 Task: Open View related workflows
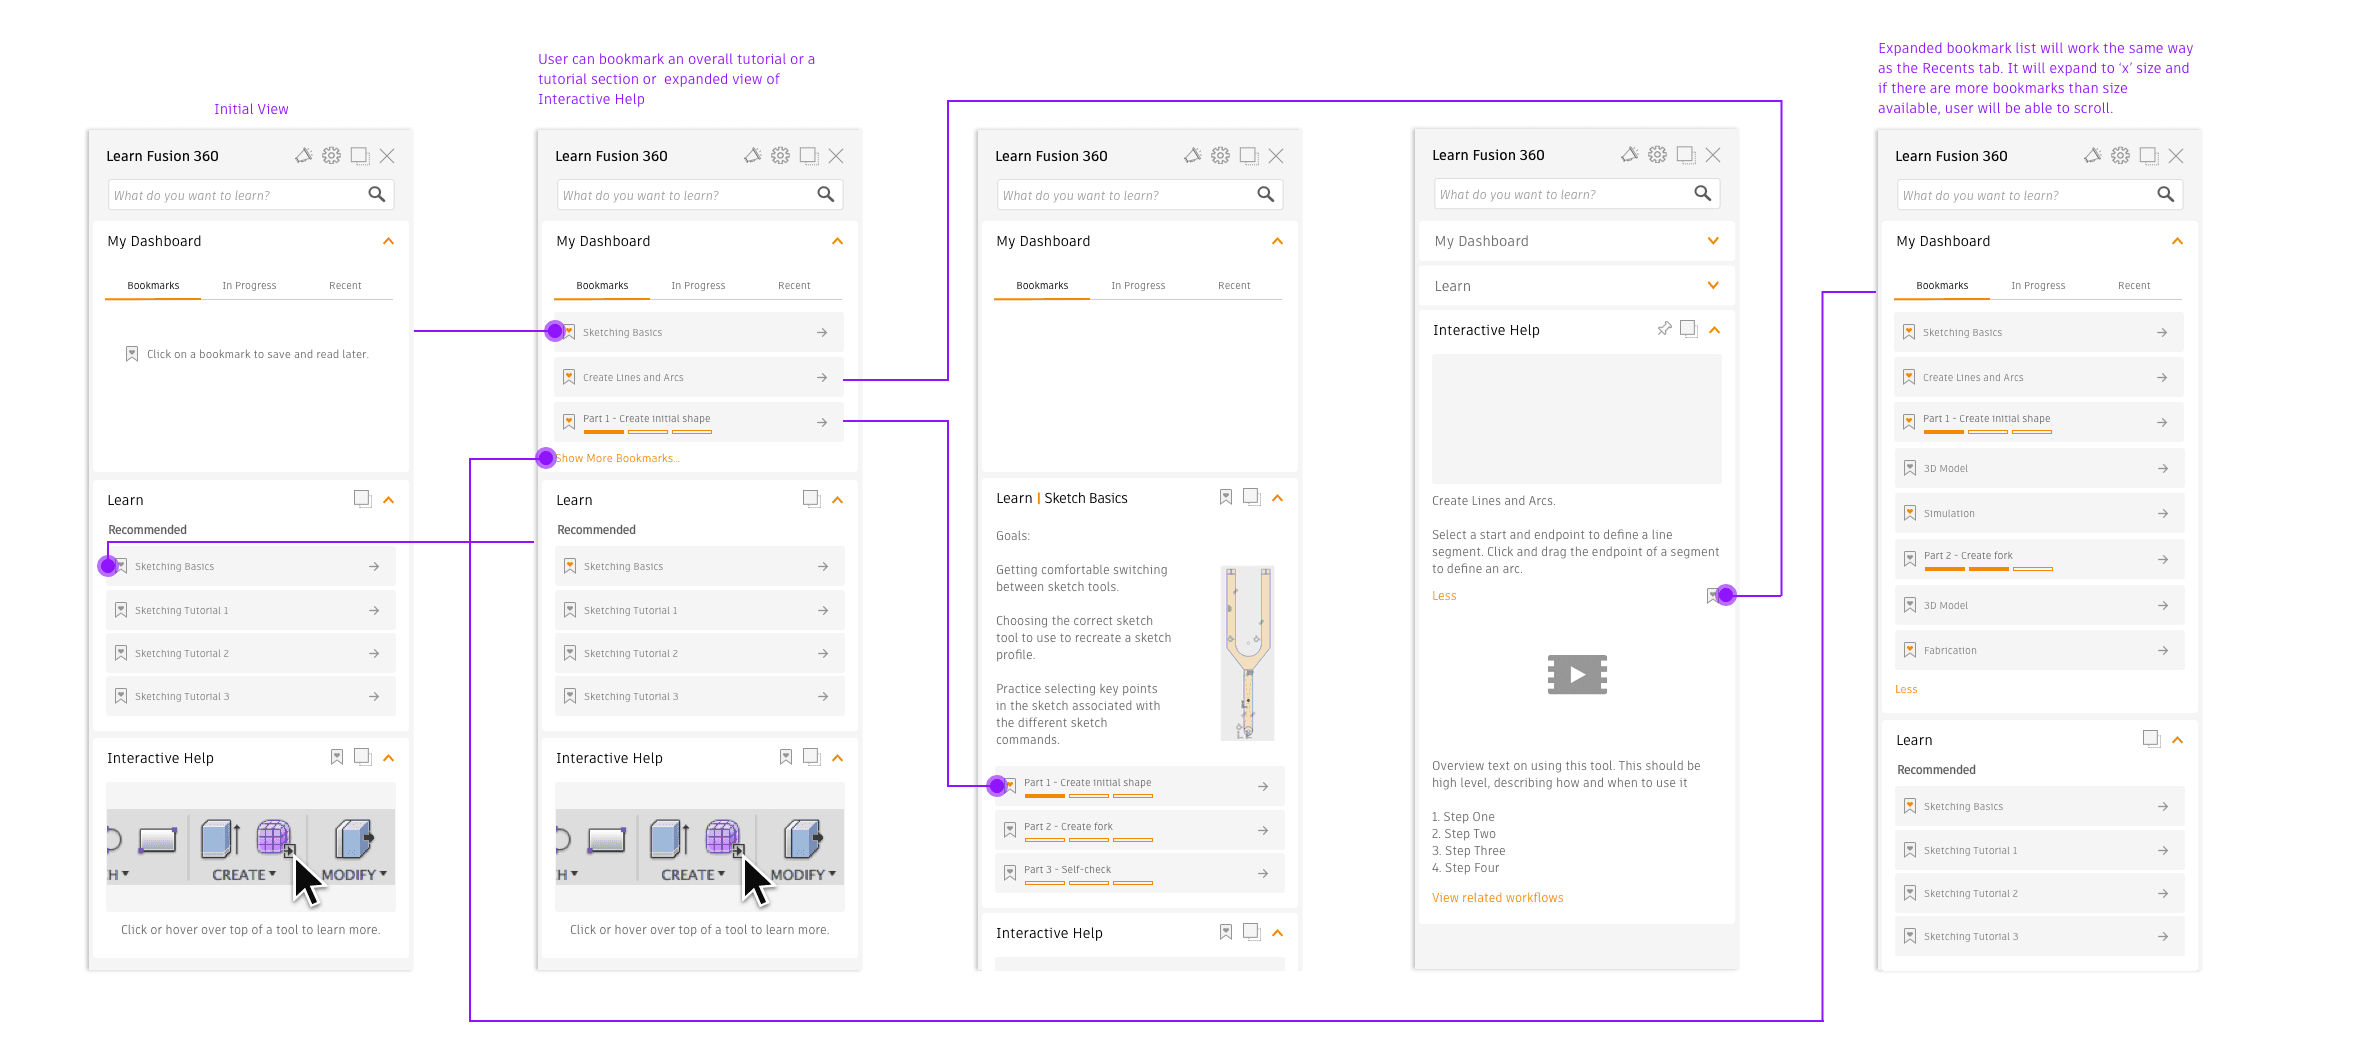1497,897
